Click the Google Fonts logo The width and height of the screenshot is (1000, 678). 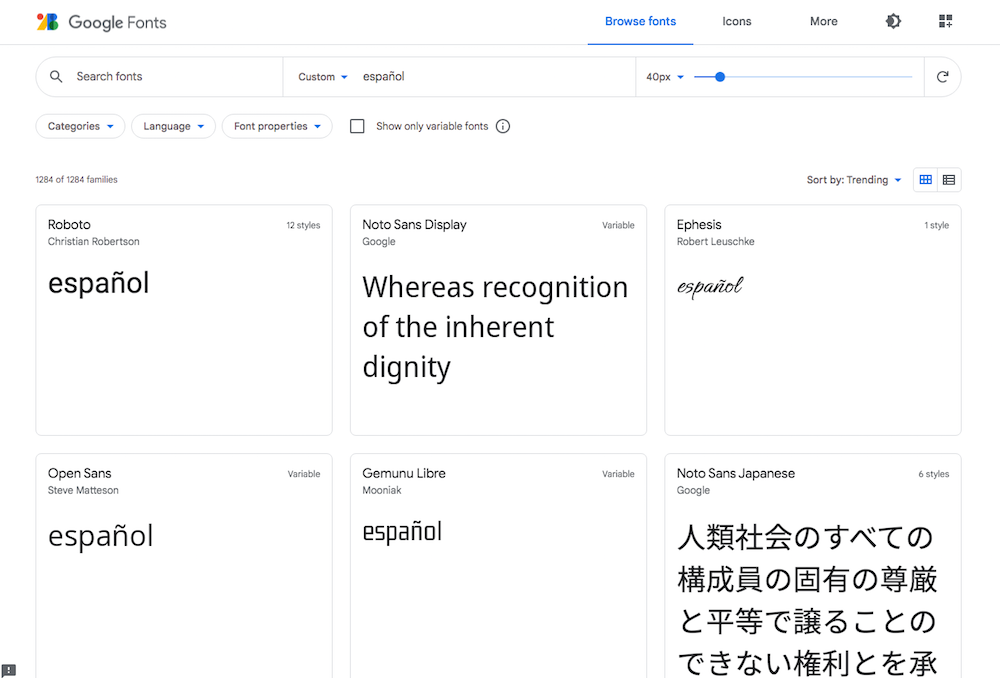101,22
